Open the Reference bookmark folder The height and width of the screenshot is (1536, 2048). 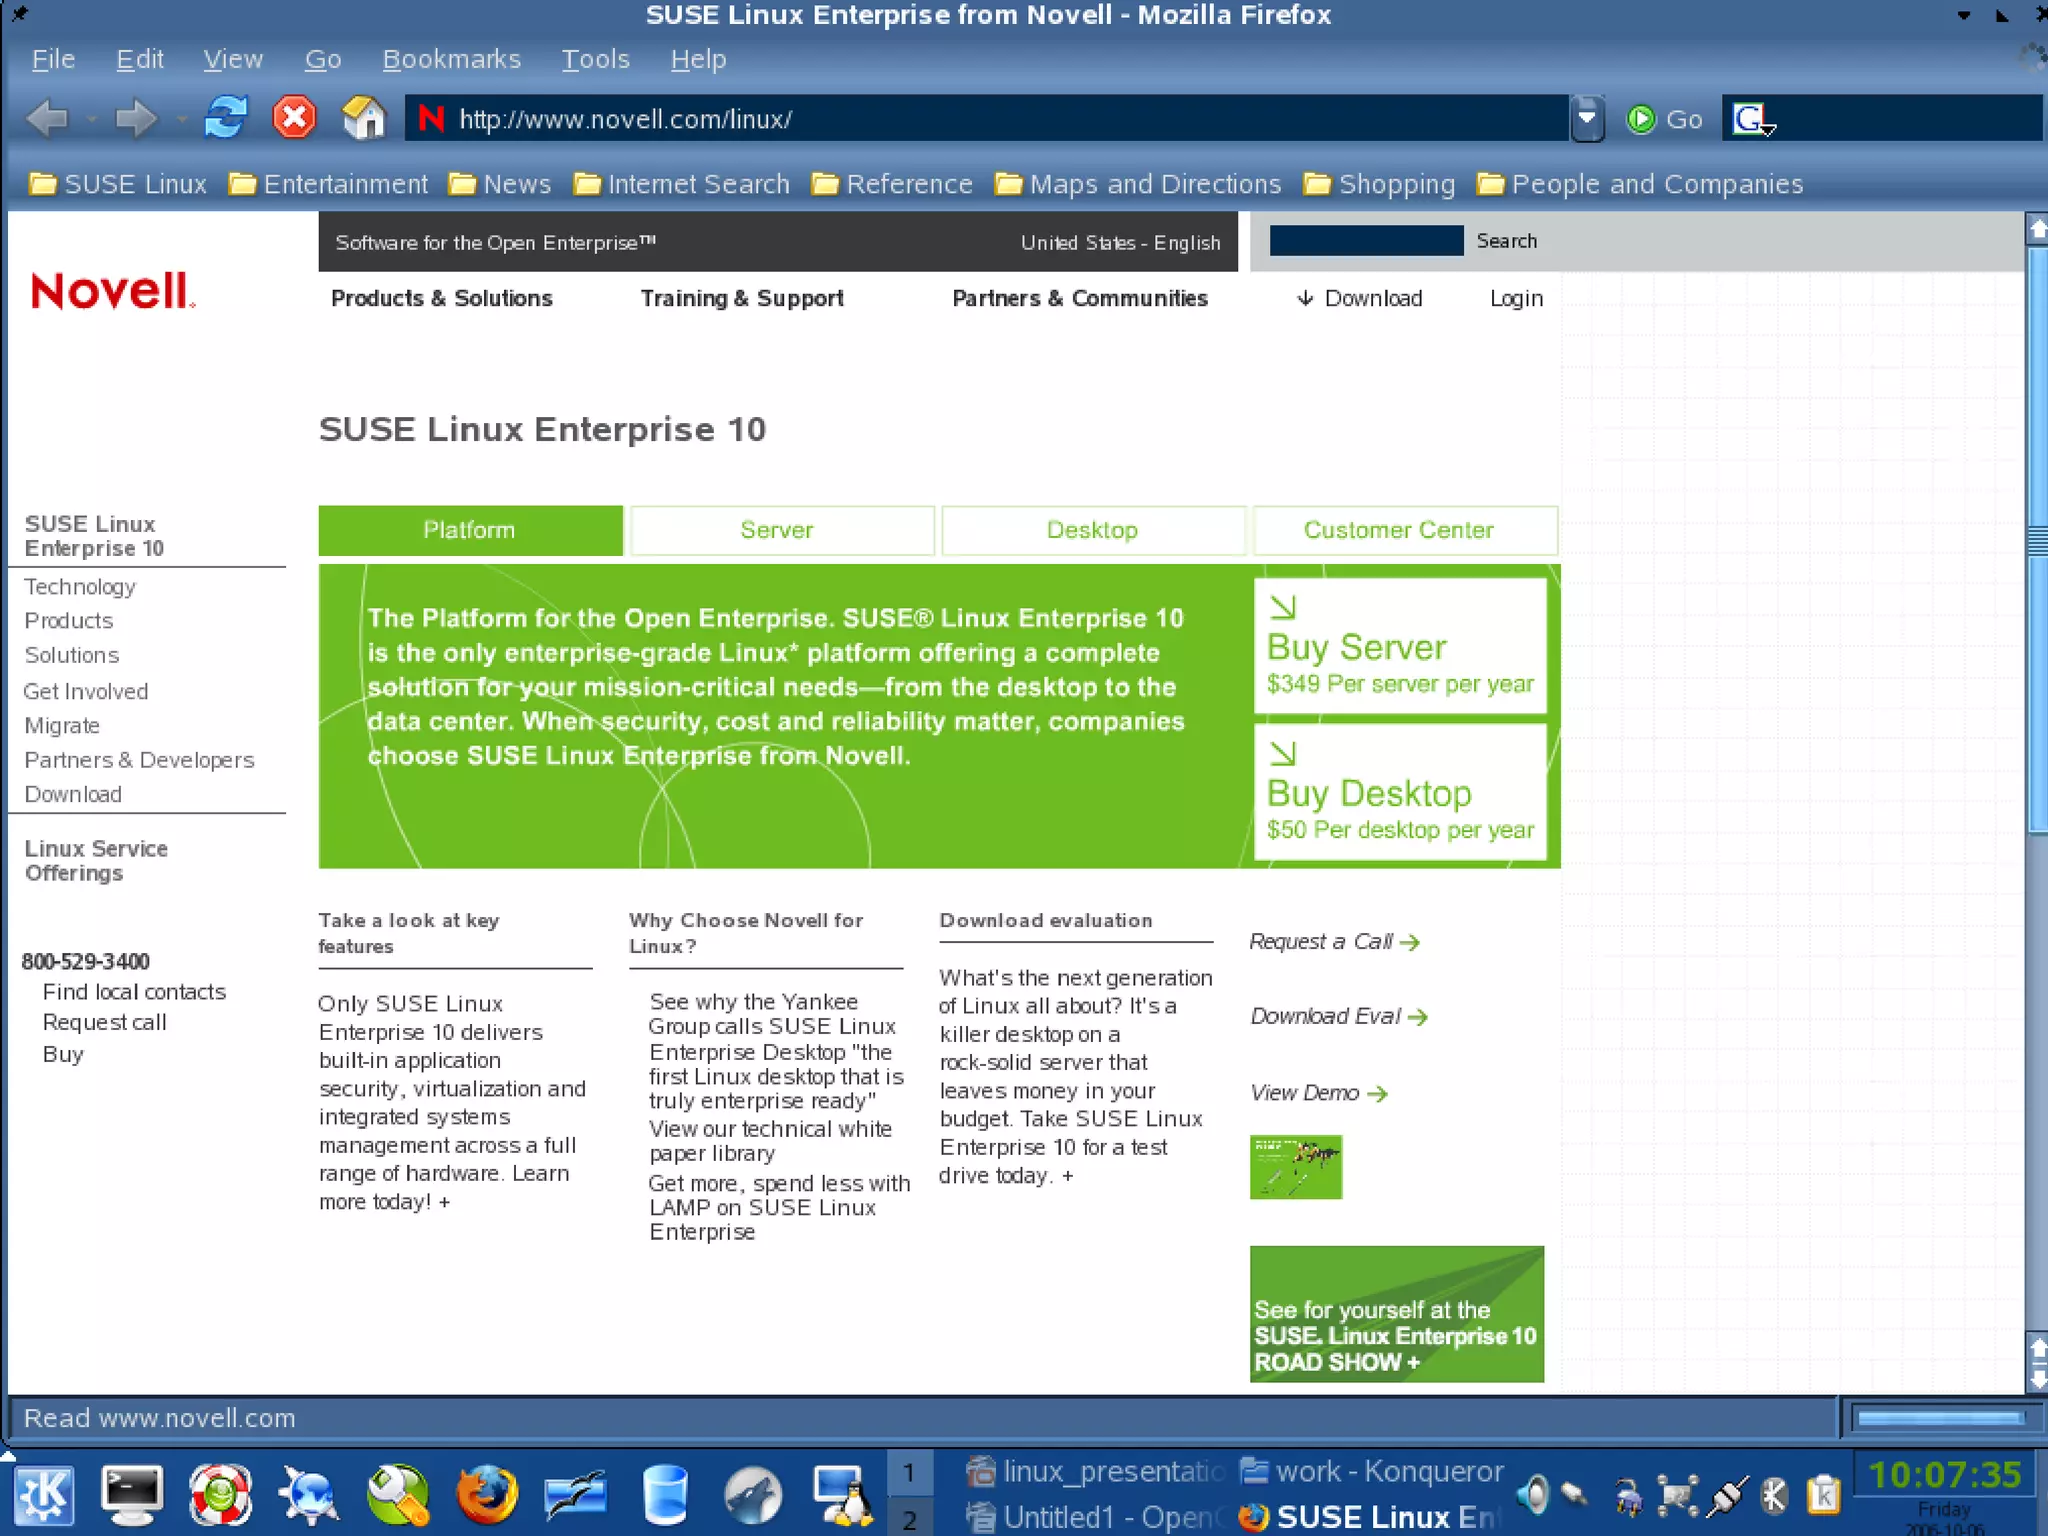[892, 184]
